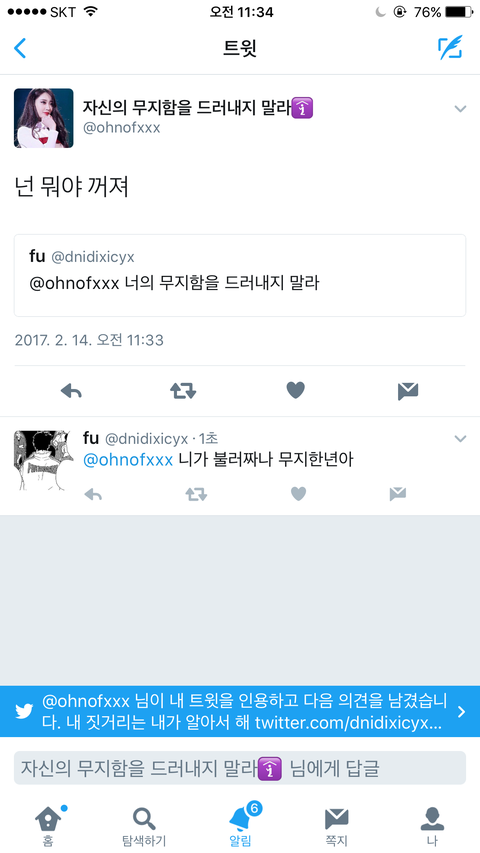Viewport: 480px width, 853px height.
Task: Go to the 나 profile tab
Action: point(432,826)
